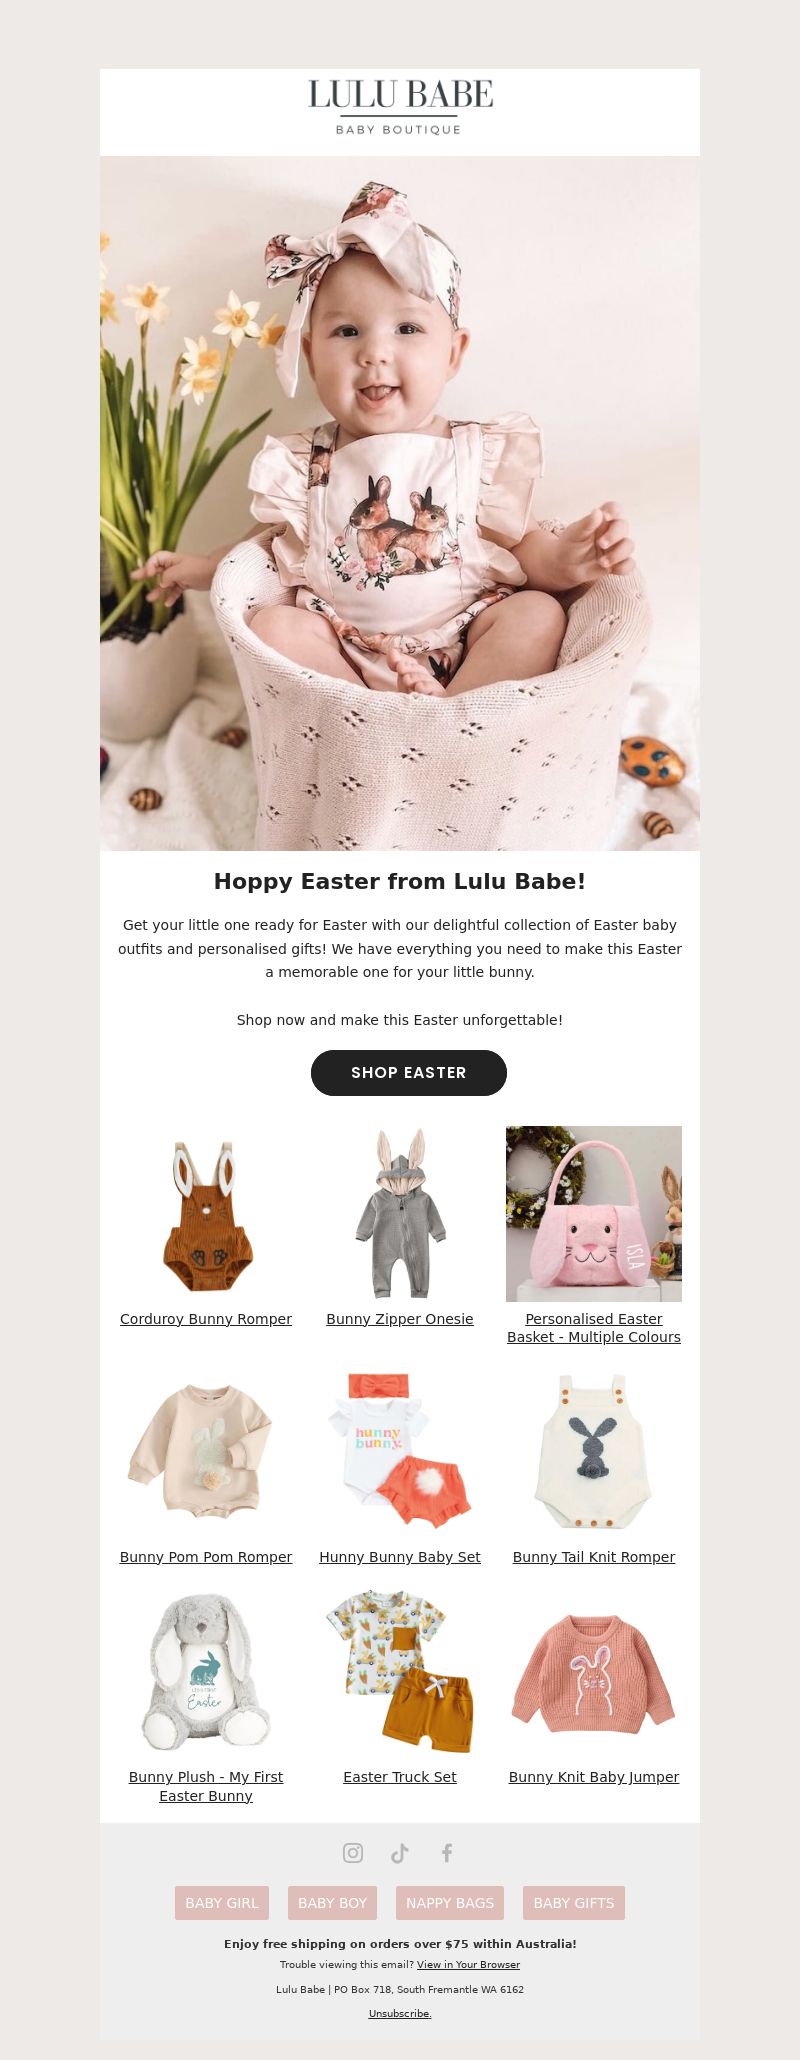
Task: Click the pink Bunny Knit Jumper image
Action: click(x=594, y=1672)
